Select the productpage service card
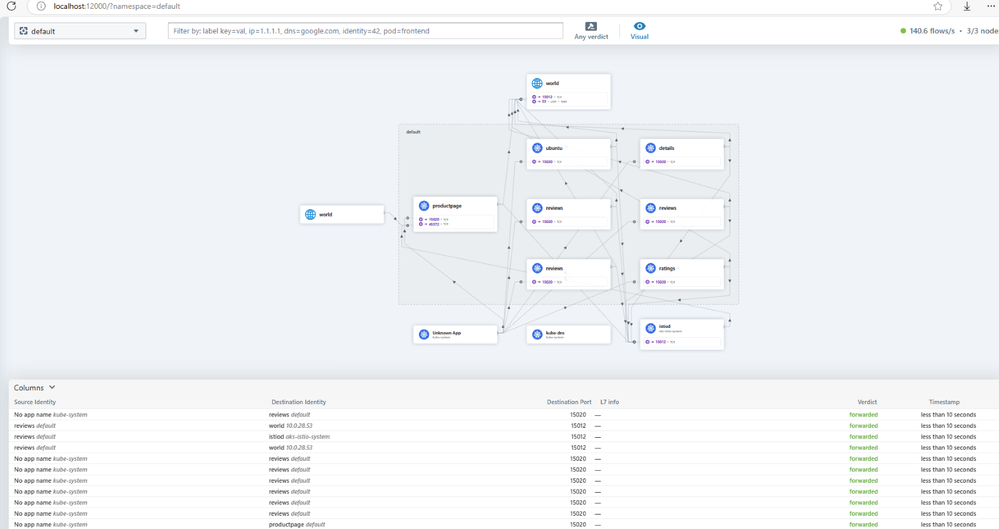Screen dimensions: 999x529 pos(455,214)
